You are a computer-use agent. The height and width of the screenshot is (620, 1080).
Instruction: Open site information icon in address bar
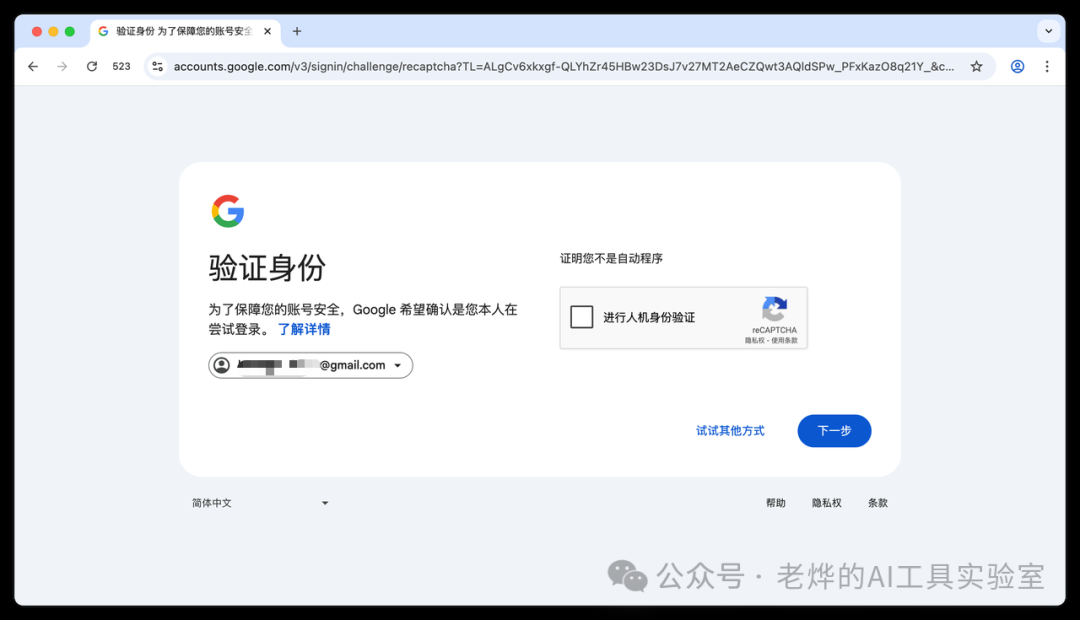coord(157,67)
